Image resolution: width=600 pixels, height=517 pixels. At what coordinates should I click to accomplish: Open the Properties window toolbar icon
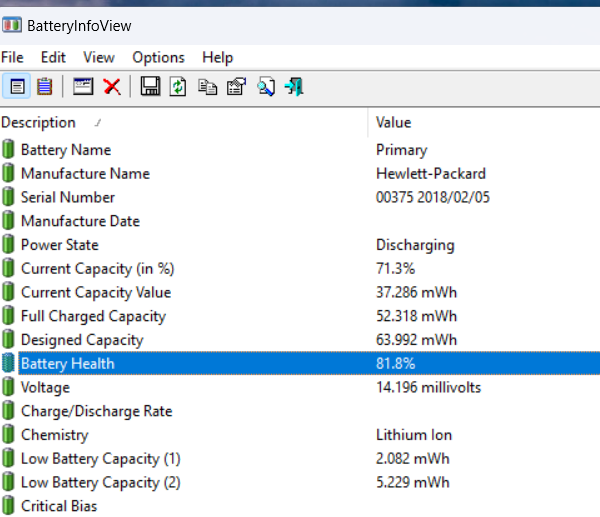(x=83, y=86)
